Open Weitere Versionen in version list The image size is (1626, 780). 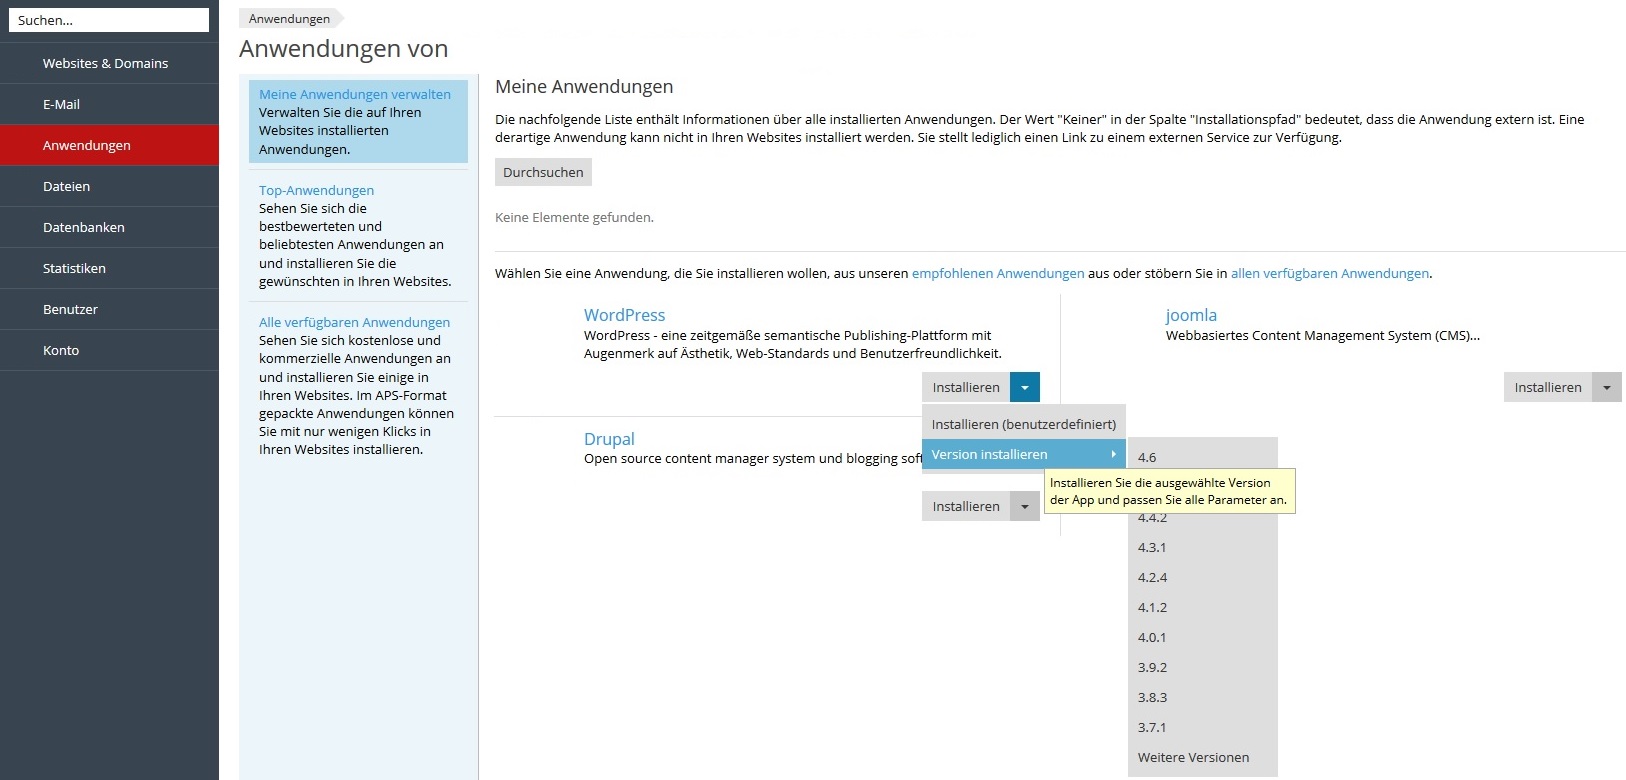1203,757
